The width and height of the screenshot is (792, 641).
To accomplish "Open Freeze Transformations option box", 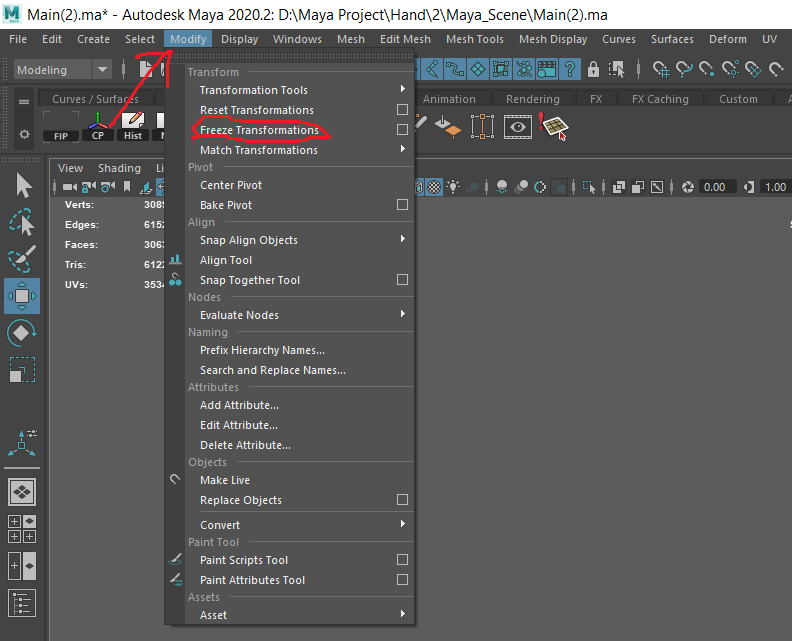I will point(402,130).
